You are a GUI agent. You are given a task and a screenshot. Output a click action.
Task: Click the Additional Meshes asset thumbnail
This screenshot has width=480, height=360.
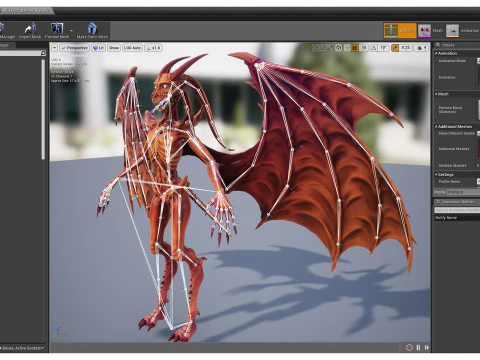[479, 149]
